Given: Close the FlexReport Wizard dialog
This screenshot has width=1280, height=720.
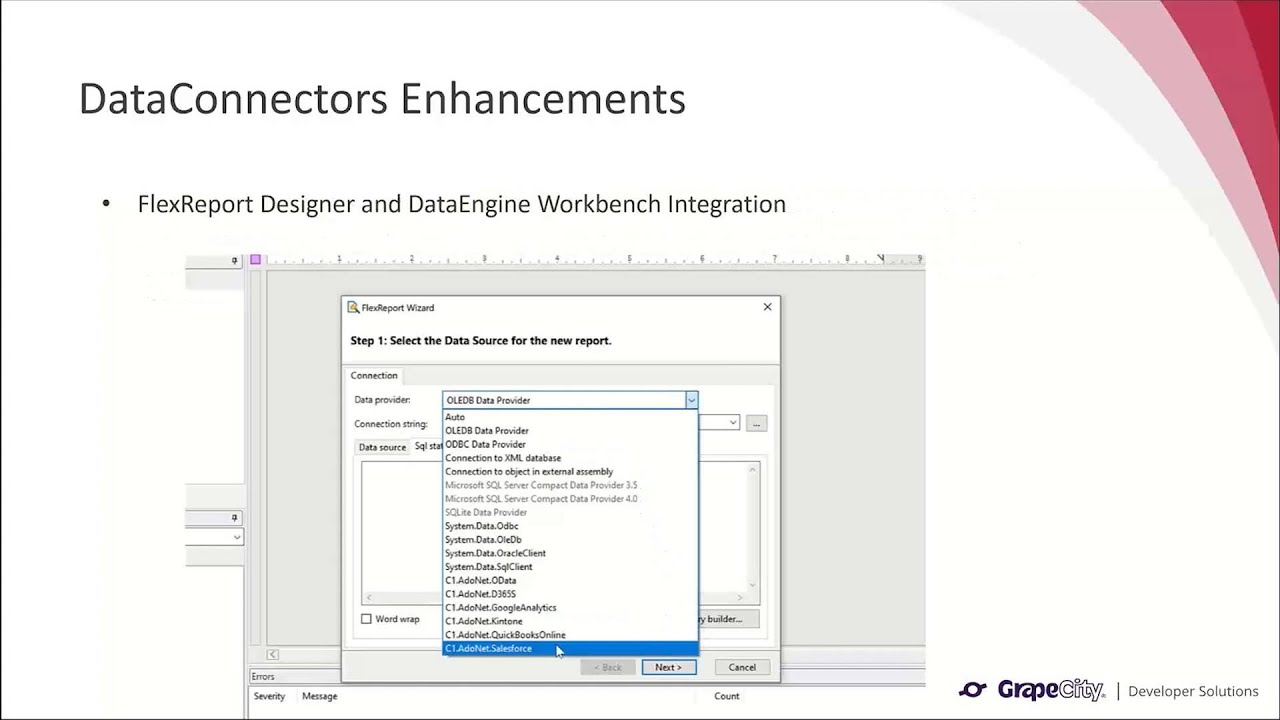Looking at the screenshot, I should [767, 307].
